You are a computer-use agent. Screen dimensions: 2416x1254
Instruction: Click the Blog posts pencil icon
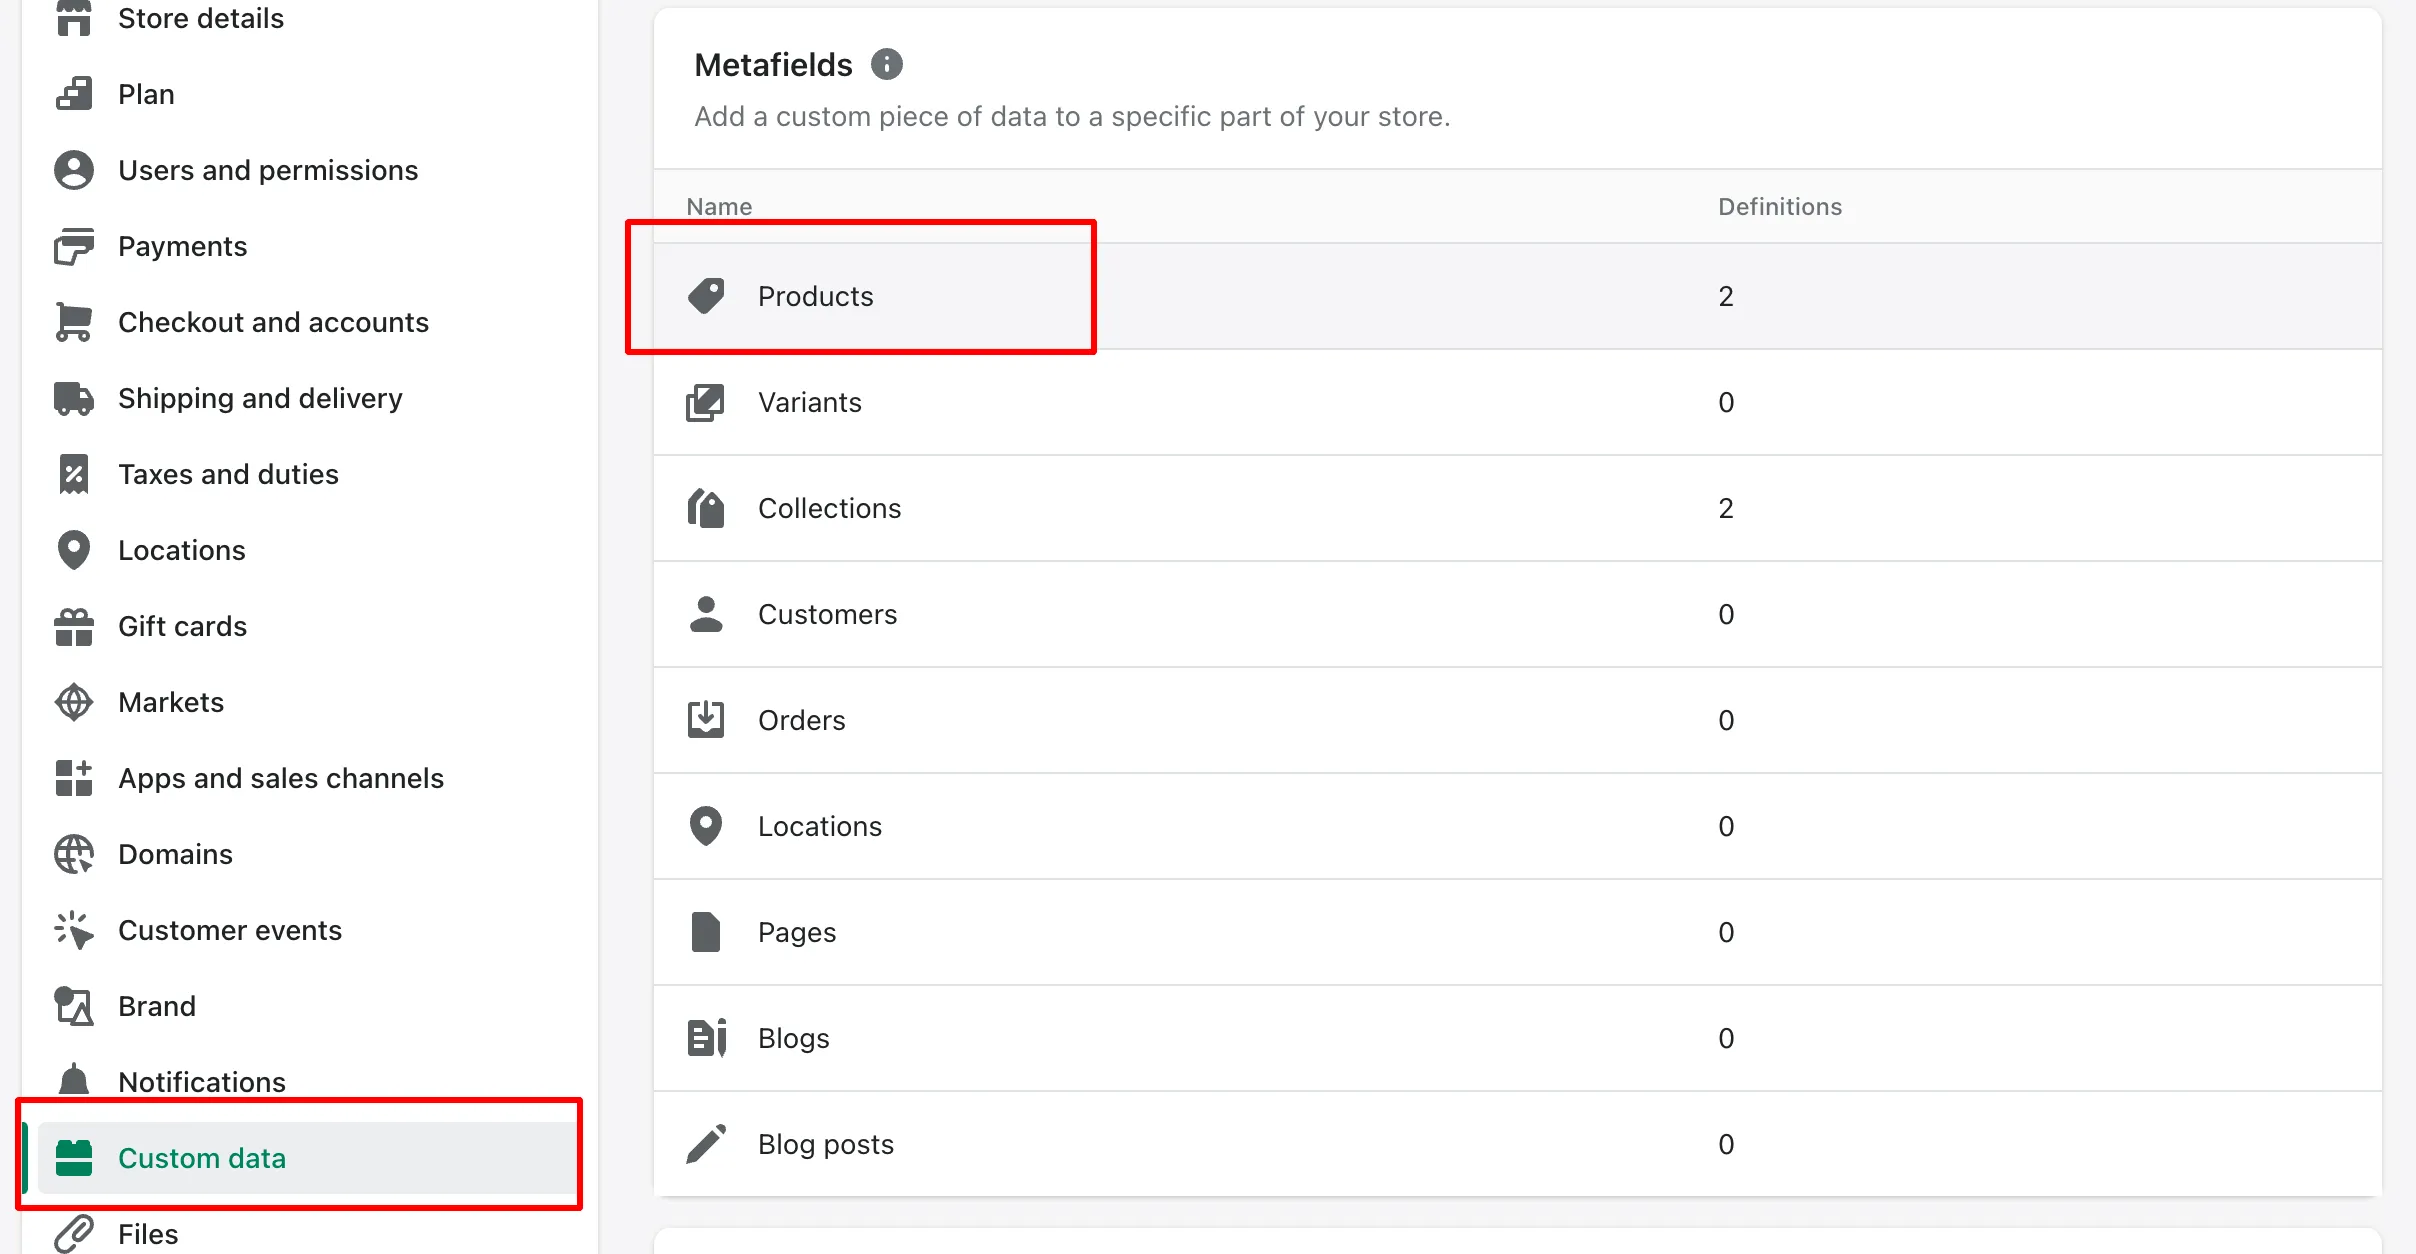pos(706,1144)
